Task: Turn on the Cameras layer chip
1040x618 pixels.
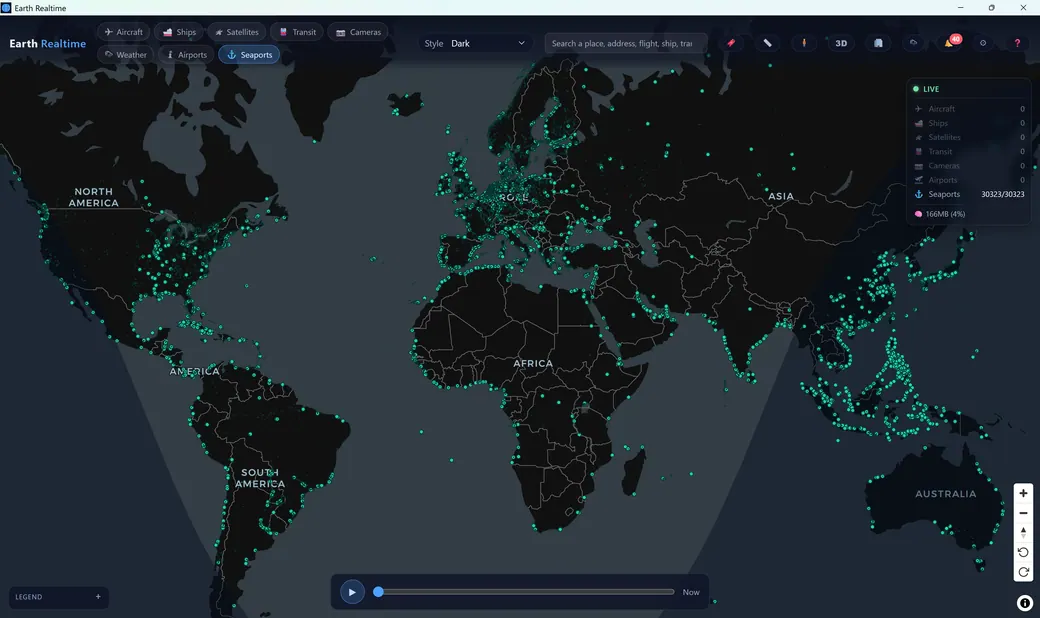Action: pos(358,32)
